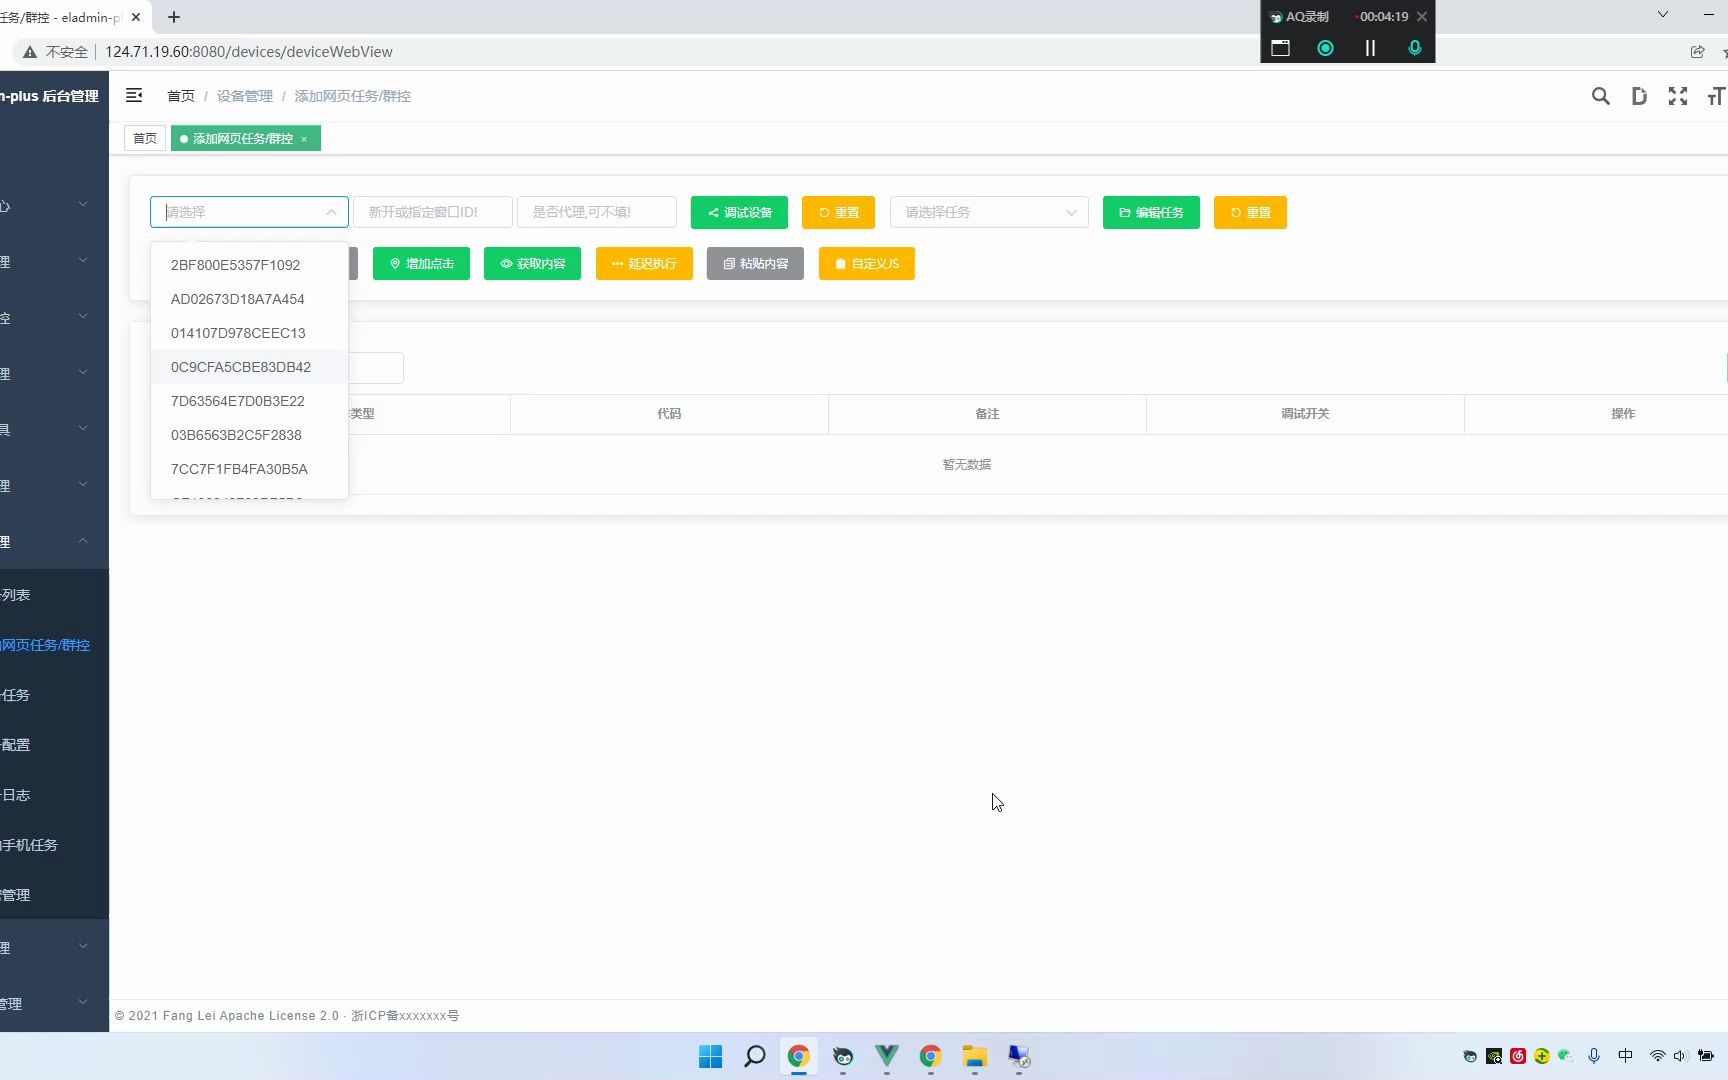Open the second Chrome icon on taskbar
This screenshot has height=1080, width=1728.
930,1056
